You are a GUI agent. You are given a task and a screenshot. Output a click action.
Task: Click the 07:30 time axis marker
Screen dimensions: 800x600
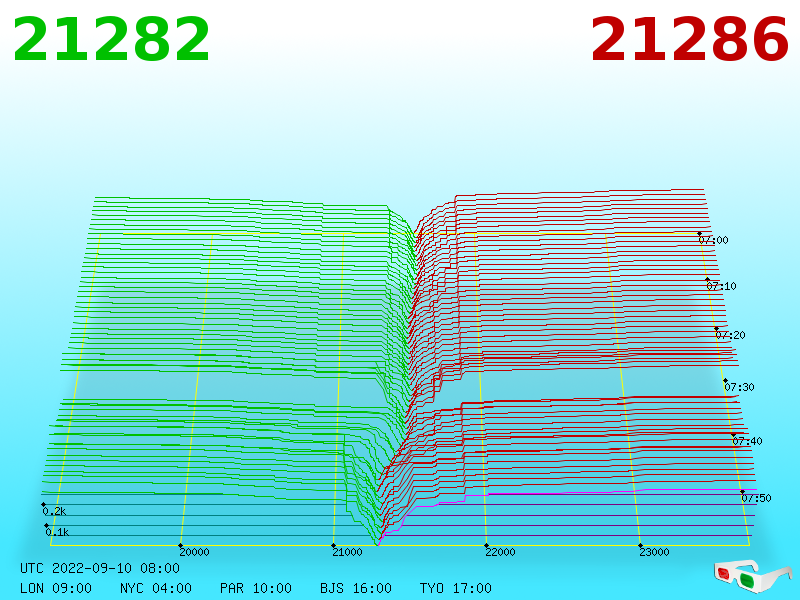point(739,387)
